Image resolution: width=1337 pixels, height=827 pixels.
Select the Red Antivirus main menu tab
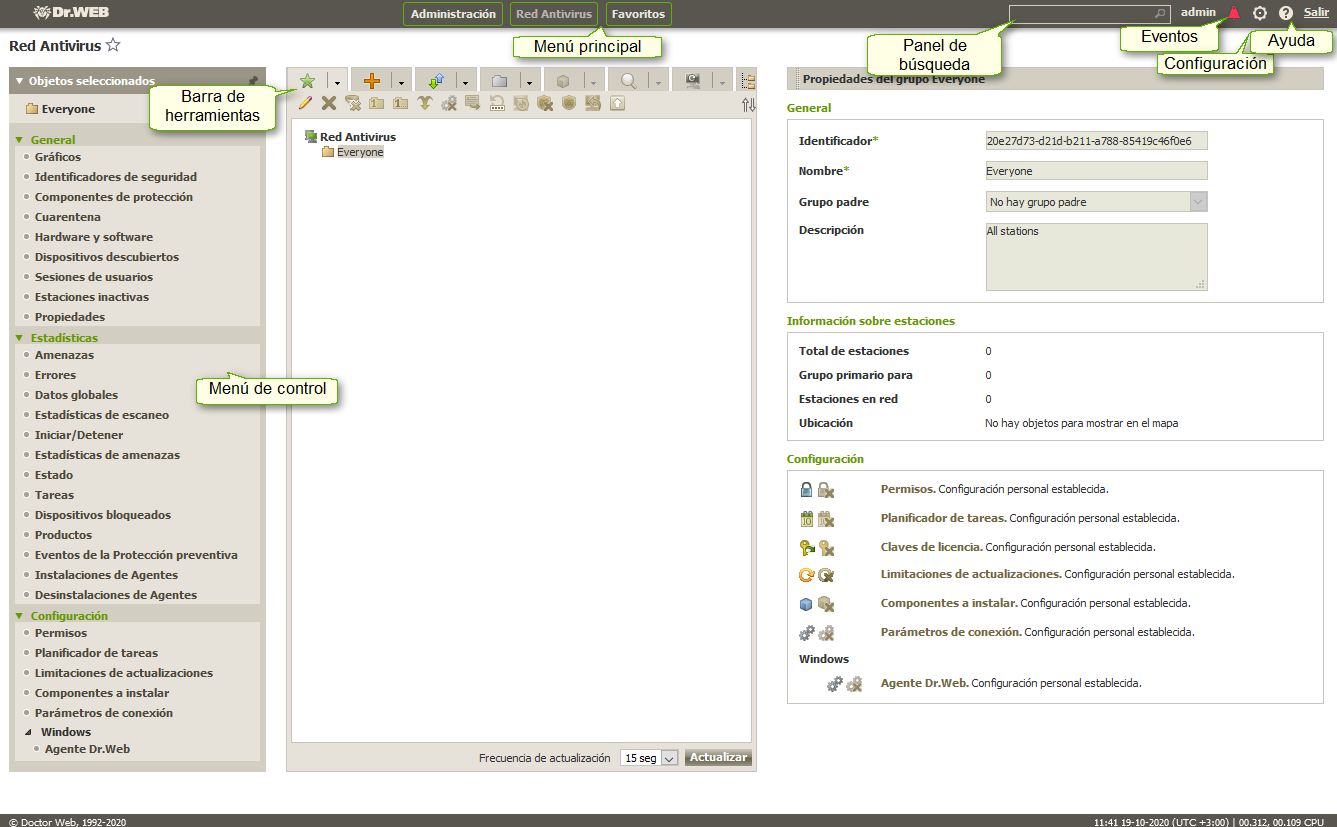(x=554, y=14)
